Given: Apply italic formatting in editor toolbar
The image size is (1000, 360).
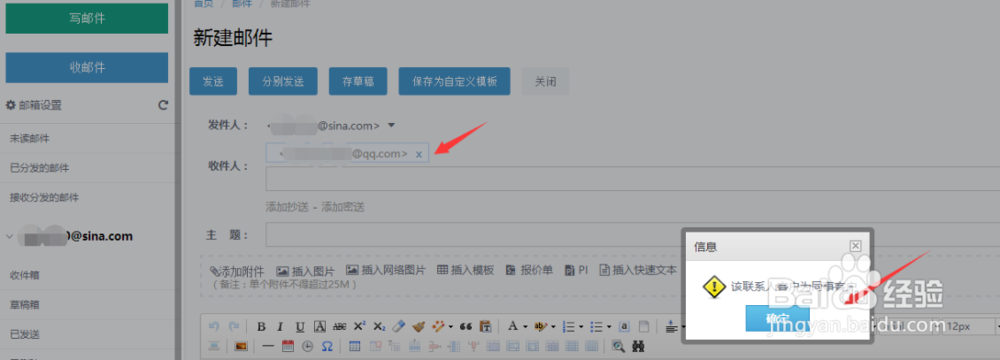Looking at the screenshot, I should click(x=280, y=326).
